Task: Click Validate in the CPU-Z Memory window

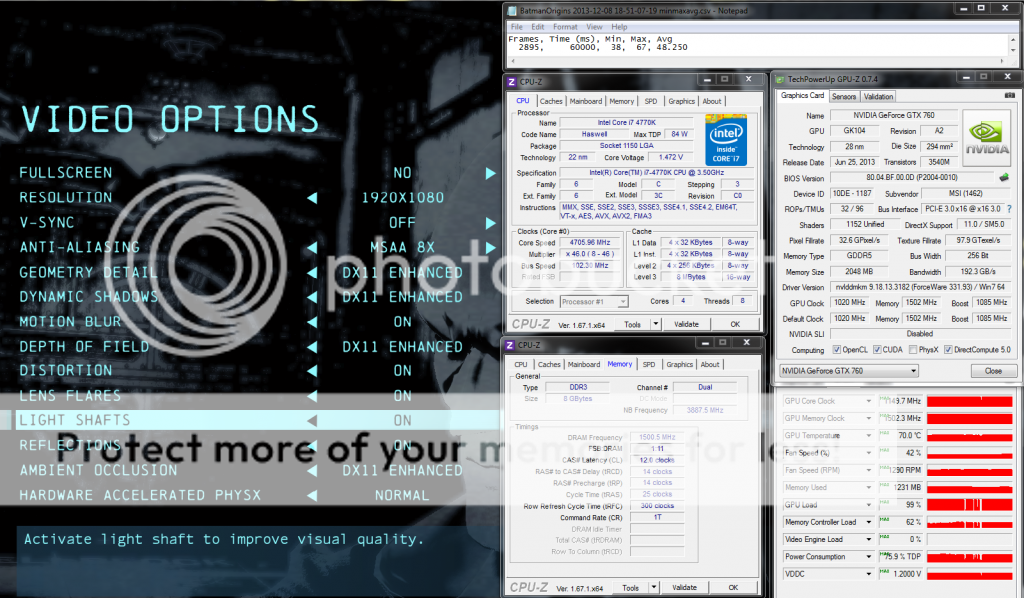Action: (685, 587)
